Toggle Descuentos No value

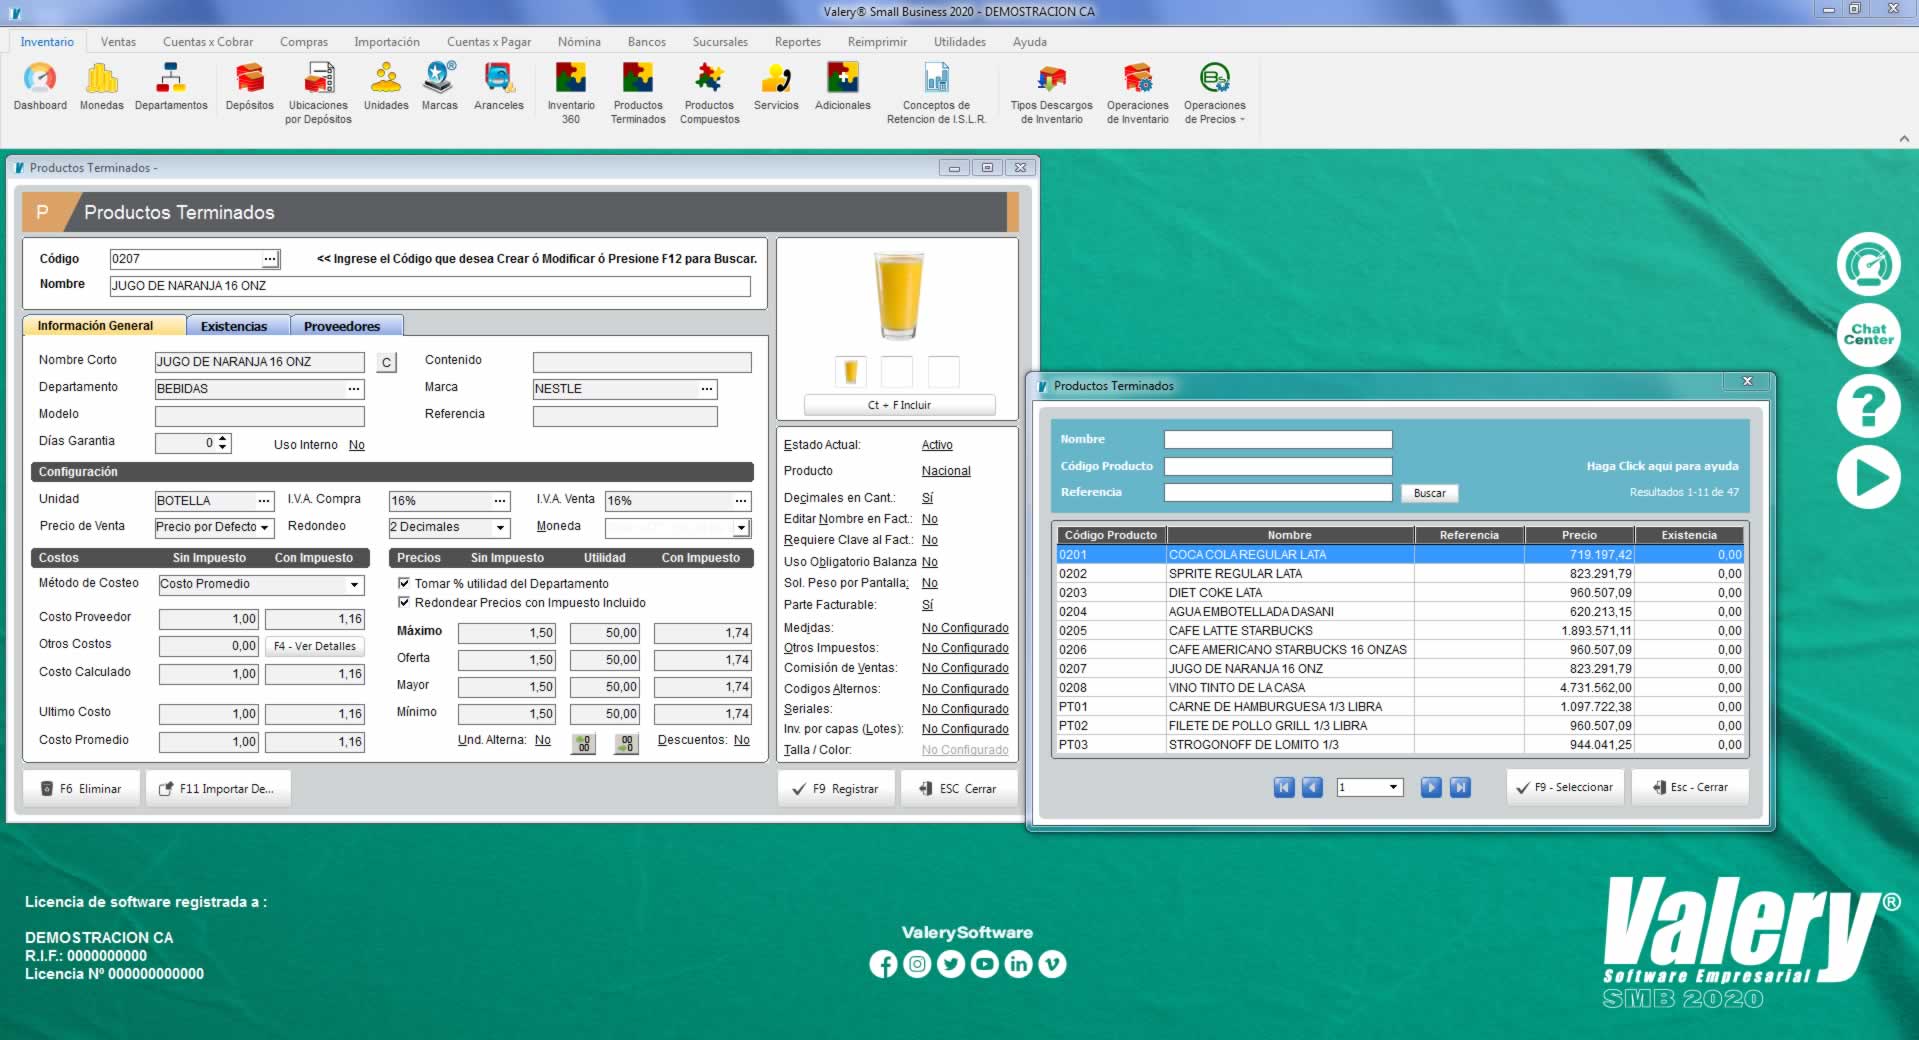[x=741, y=740]
